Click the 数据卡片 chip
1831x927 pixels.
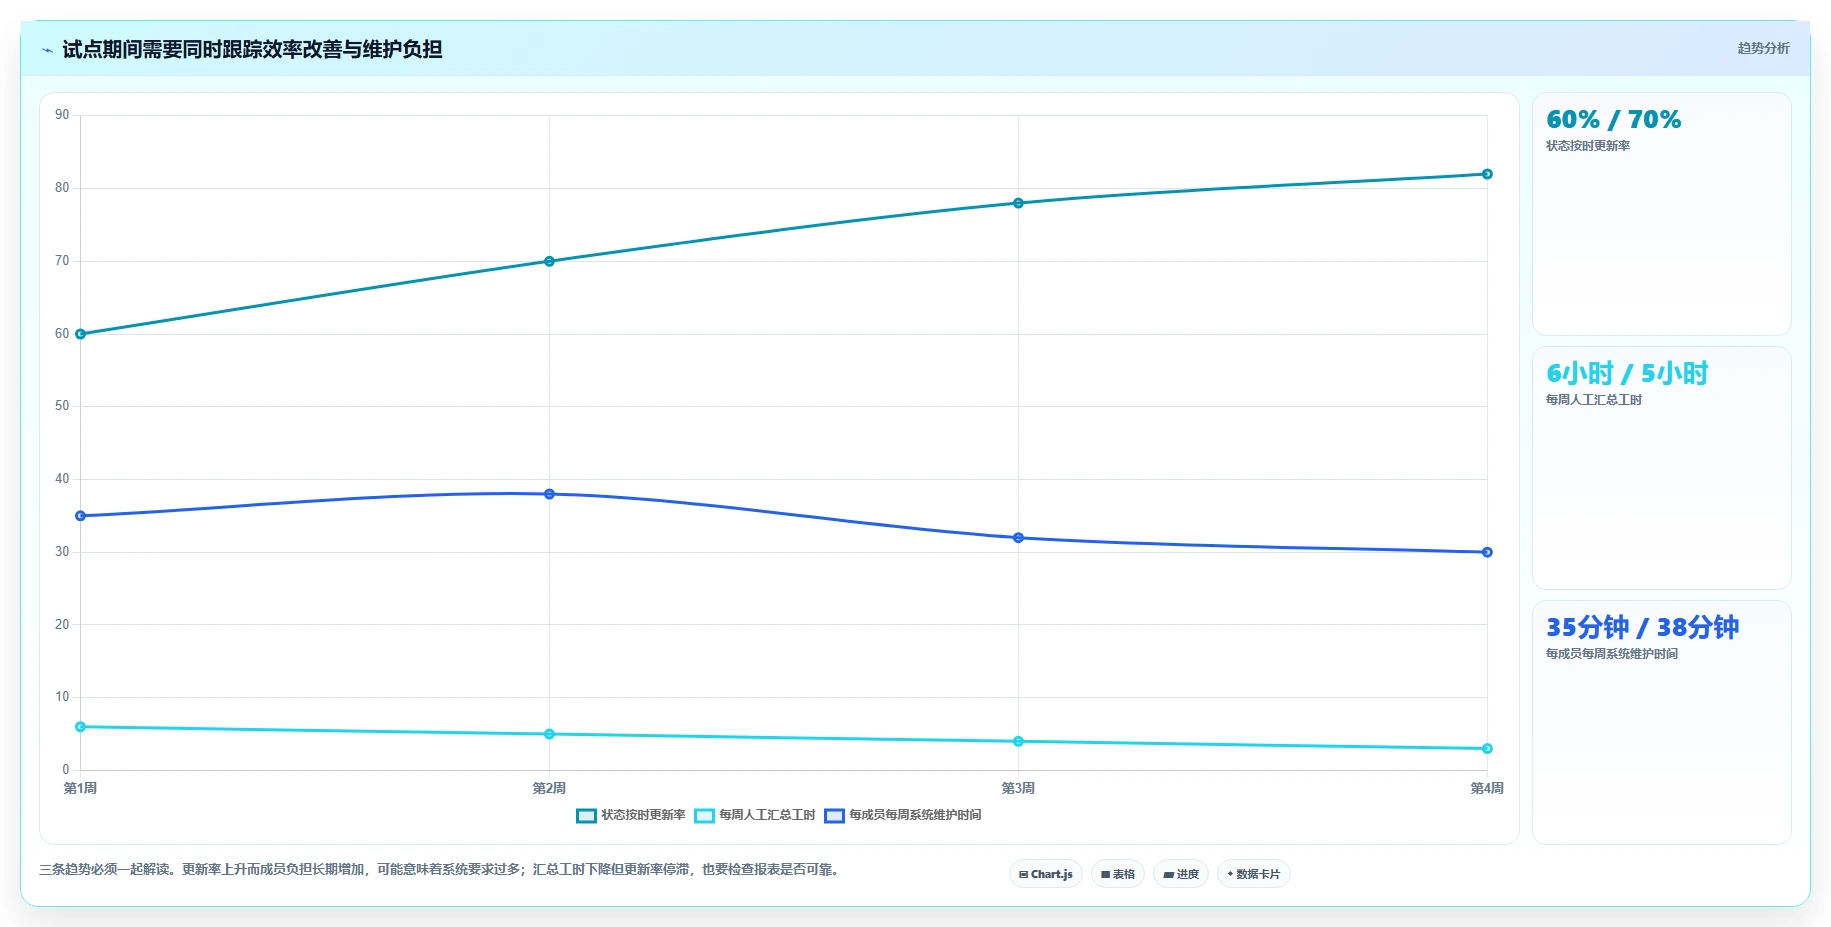pos(1254,874)
